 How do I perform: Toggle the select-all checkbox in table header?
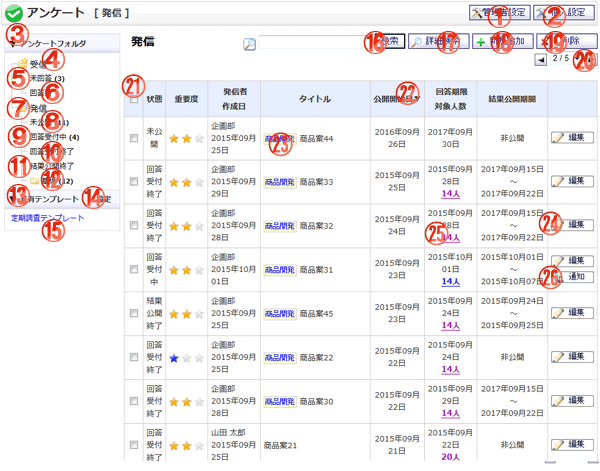[134, 99]
